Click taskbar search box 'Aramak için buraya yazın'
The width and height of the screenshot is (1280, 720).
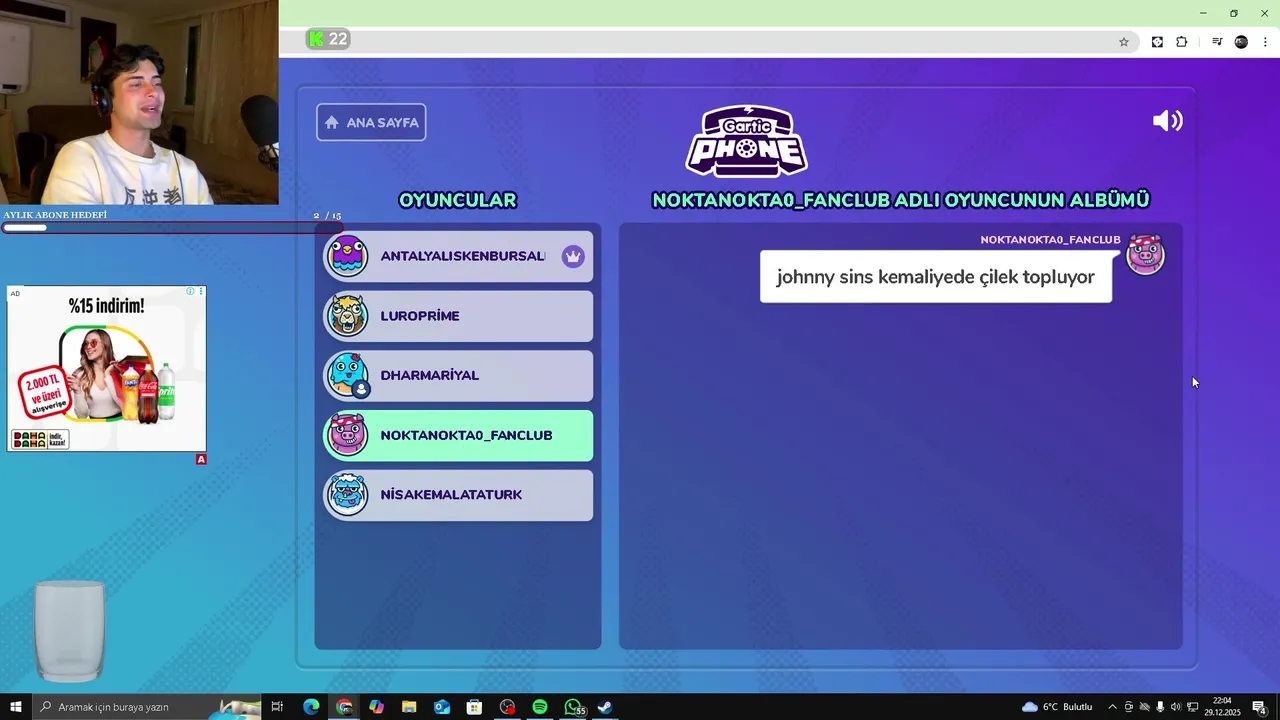click(x=147, y=707)
